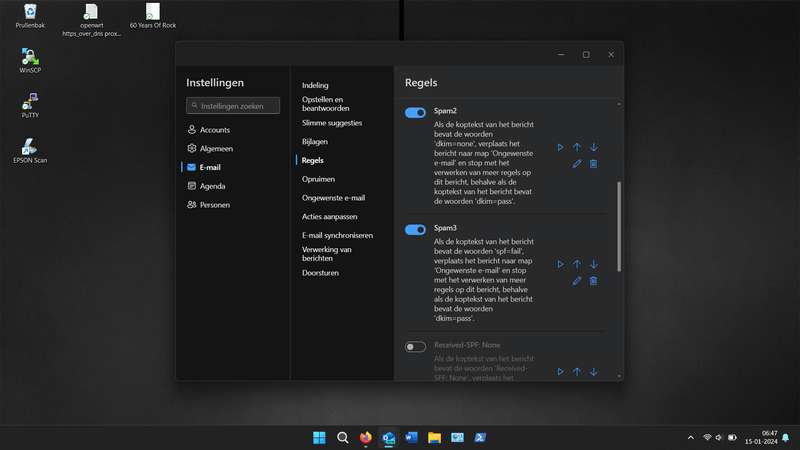Close the Instellingen window
The height and width of the screenshot is (450, 800).
[x=611, y=55]
